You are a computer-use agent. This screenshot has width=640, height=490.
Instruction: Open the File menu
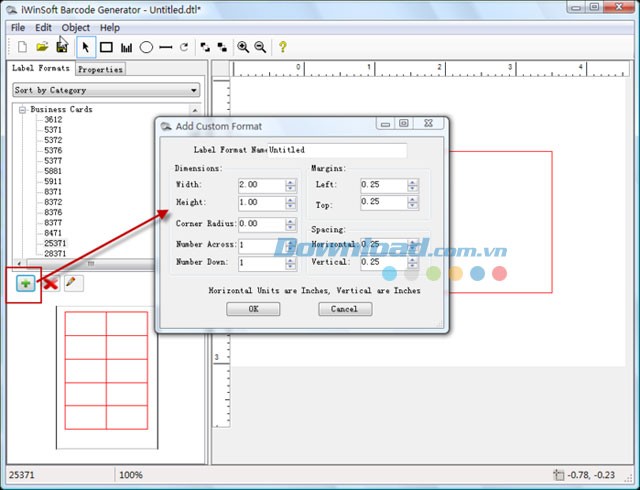coord(18,28)
